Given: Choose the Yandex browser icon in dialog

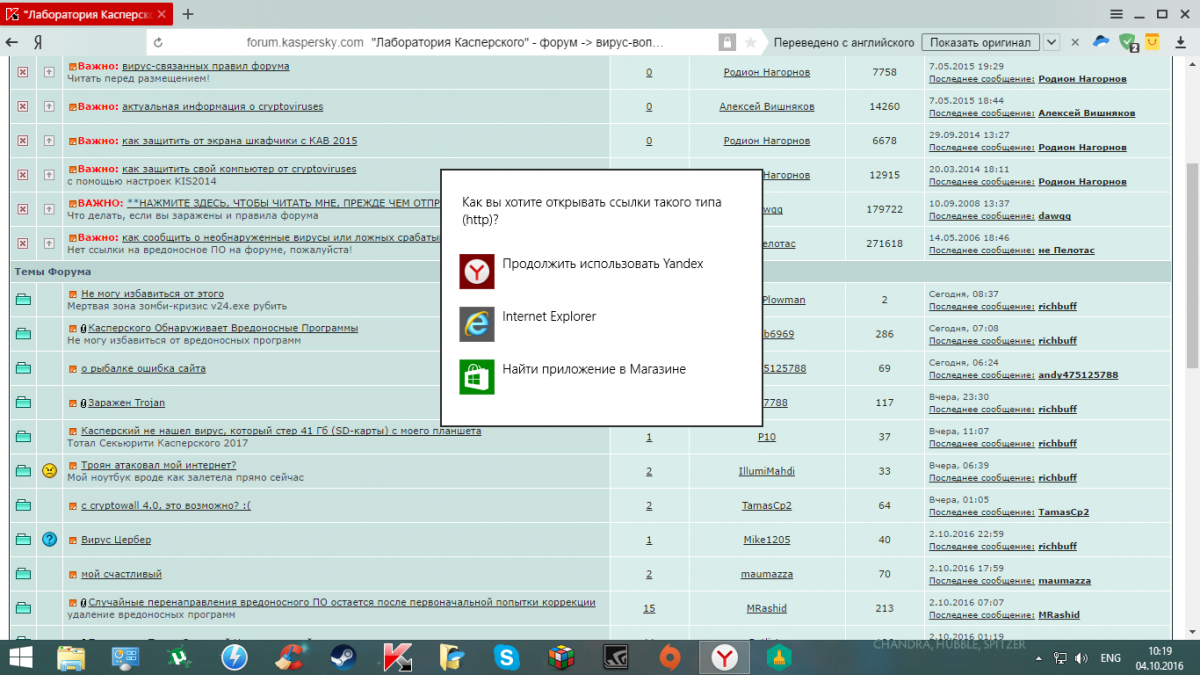Looking at the screenshot, I should point(477,271).
